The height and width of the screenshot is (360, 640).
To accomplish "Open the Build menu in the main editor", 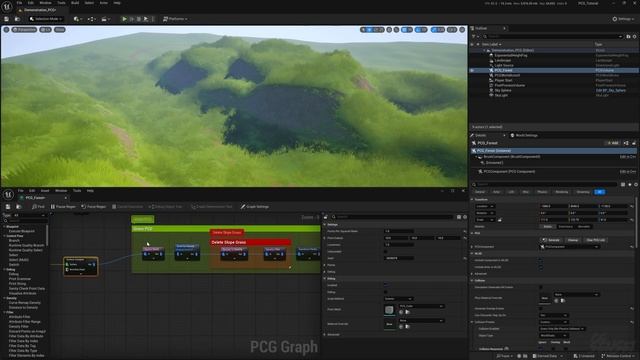I will pyautogui.click(x=75, y=3).
